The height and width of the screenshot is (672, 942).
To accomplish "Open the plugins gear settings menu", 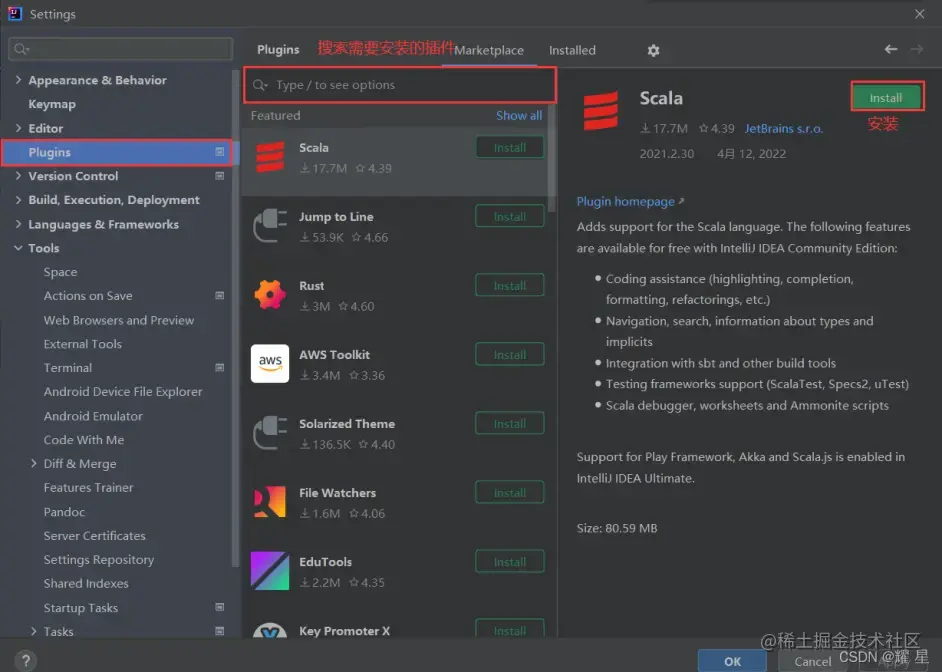I will pos(654,50).
